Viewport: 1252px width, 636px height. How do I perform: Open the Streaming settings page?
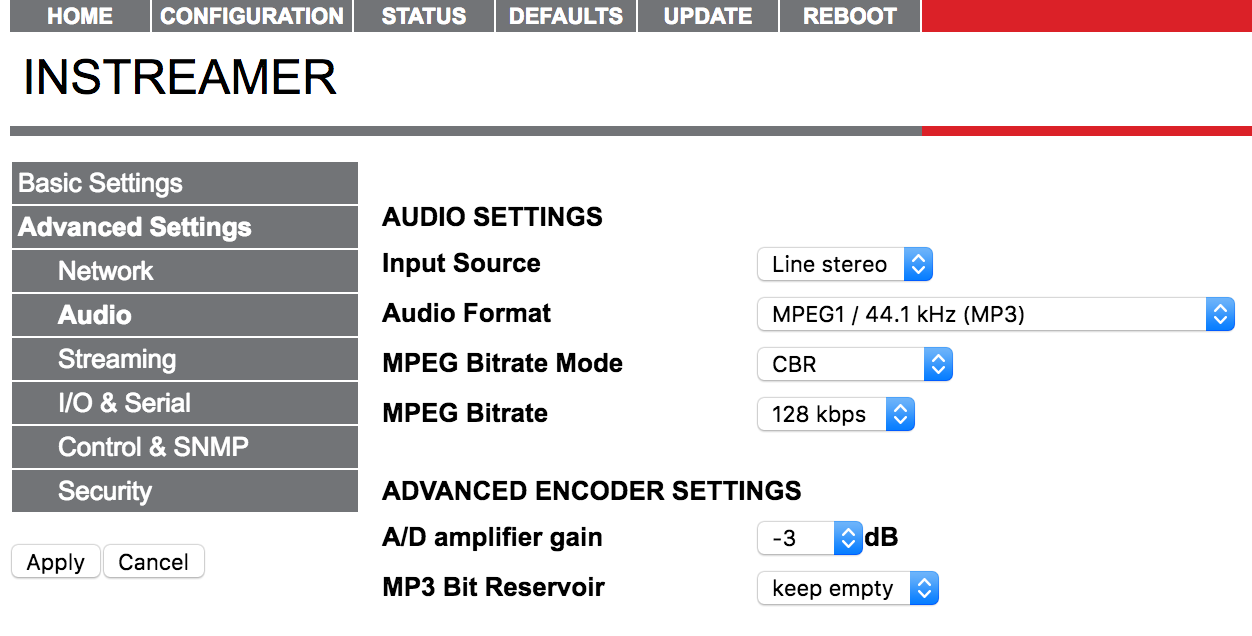tap(185, 359)
